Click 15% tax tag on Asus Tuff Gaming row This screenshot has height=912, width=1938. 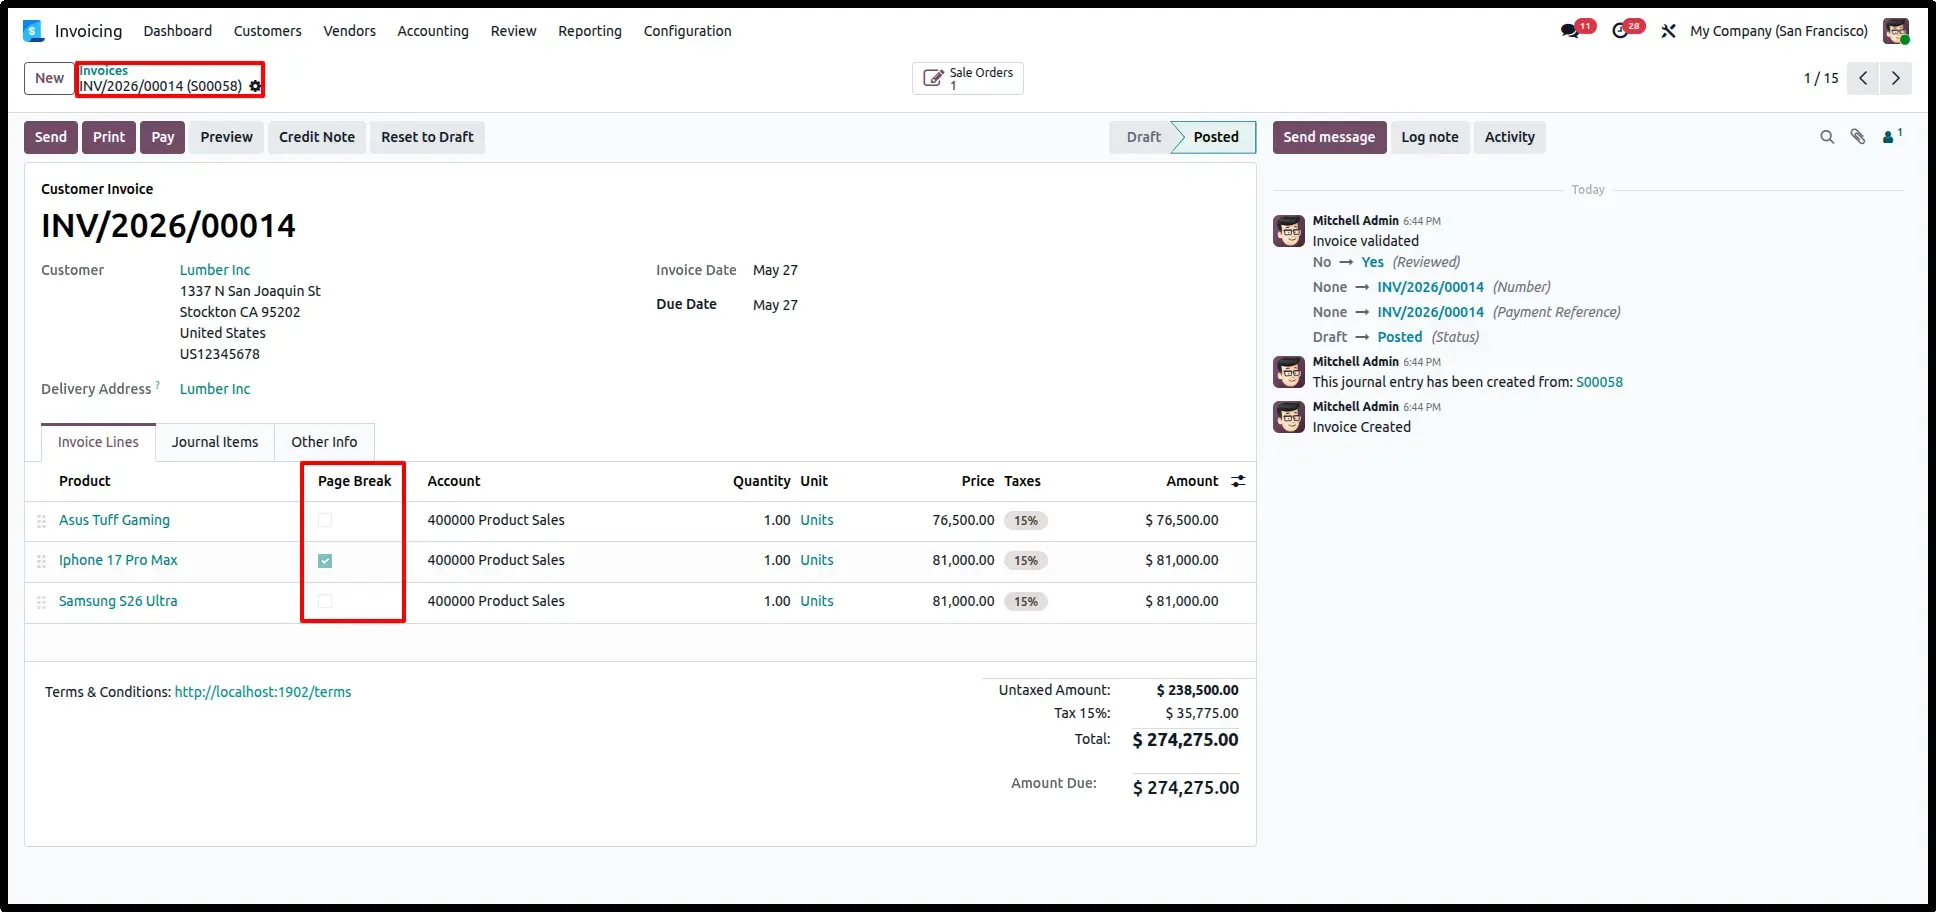tap(1026, 521)
